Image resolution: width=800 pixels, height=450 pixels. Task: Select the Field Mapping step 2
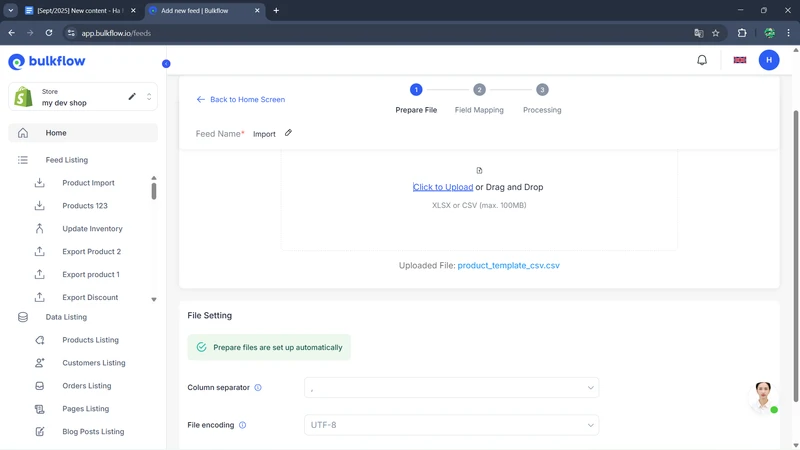coord(479,90)
